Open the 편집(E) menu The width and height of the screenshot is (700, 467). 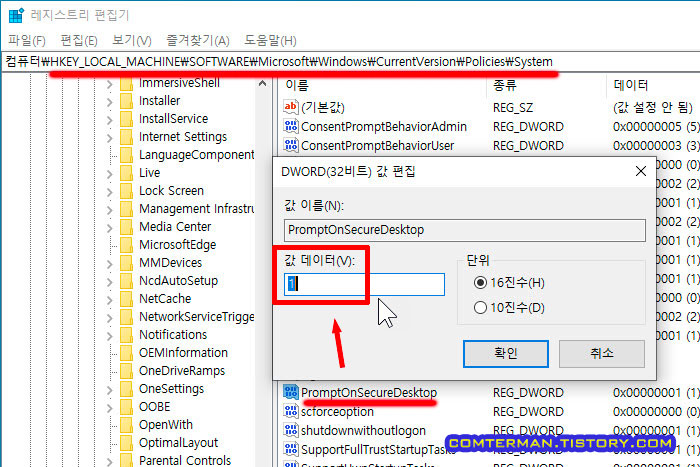click(x=79, y=41)
